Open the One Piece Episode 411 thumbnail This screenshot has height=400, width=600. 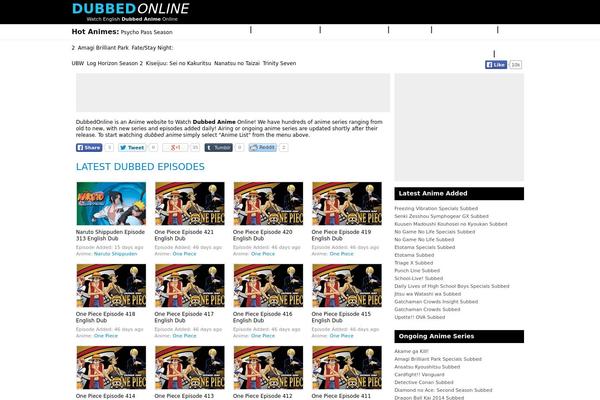(x=347, y=368)
